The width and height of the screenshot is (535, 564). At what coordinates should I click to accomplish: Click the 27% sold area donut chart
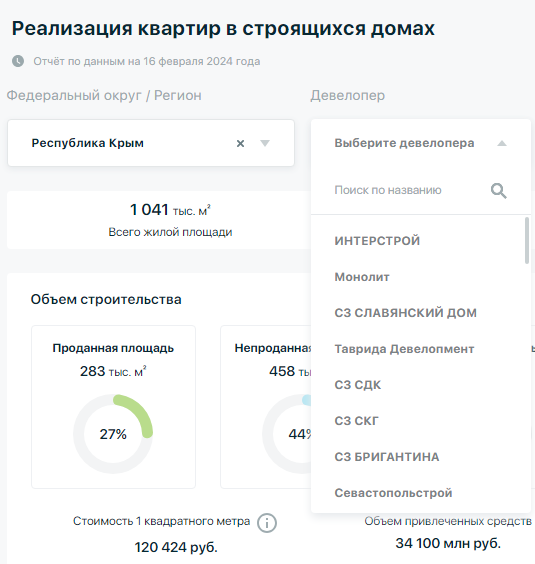[113, 434]
